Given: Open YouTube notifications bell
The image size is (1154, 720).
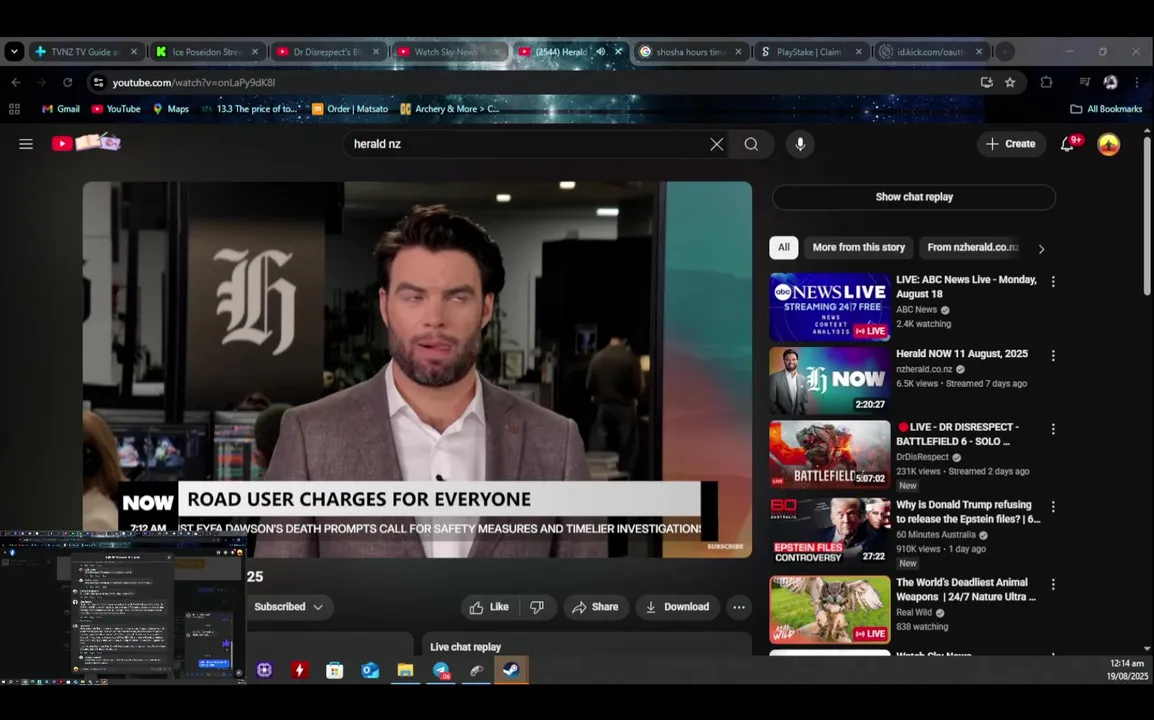Looking at the screenshot, I should (1068, 144).
